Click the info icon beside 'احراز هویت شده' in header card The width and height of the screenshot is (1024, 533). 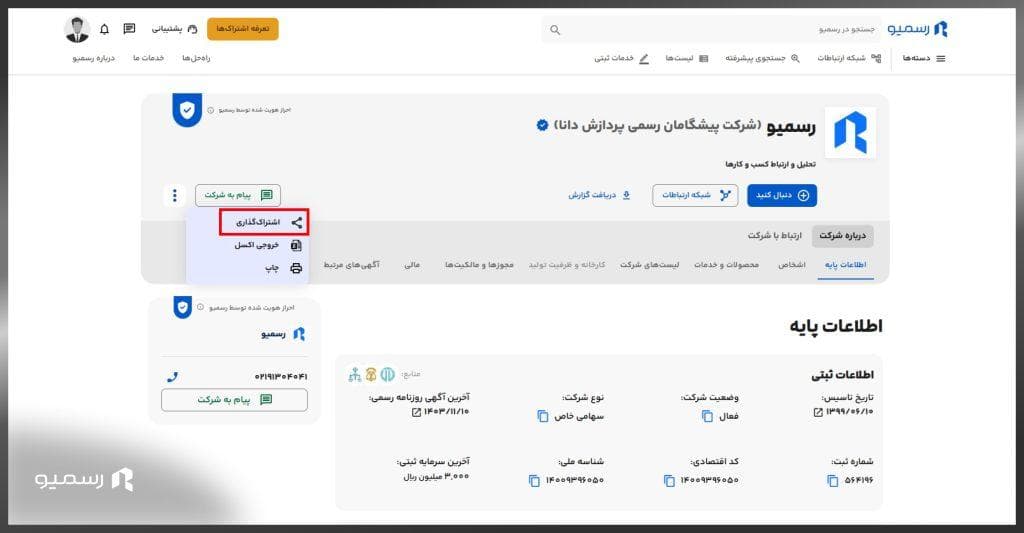point(210,110)
